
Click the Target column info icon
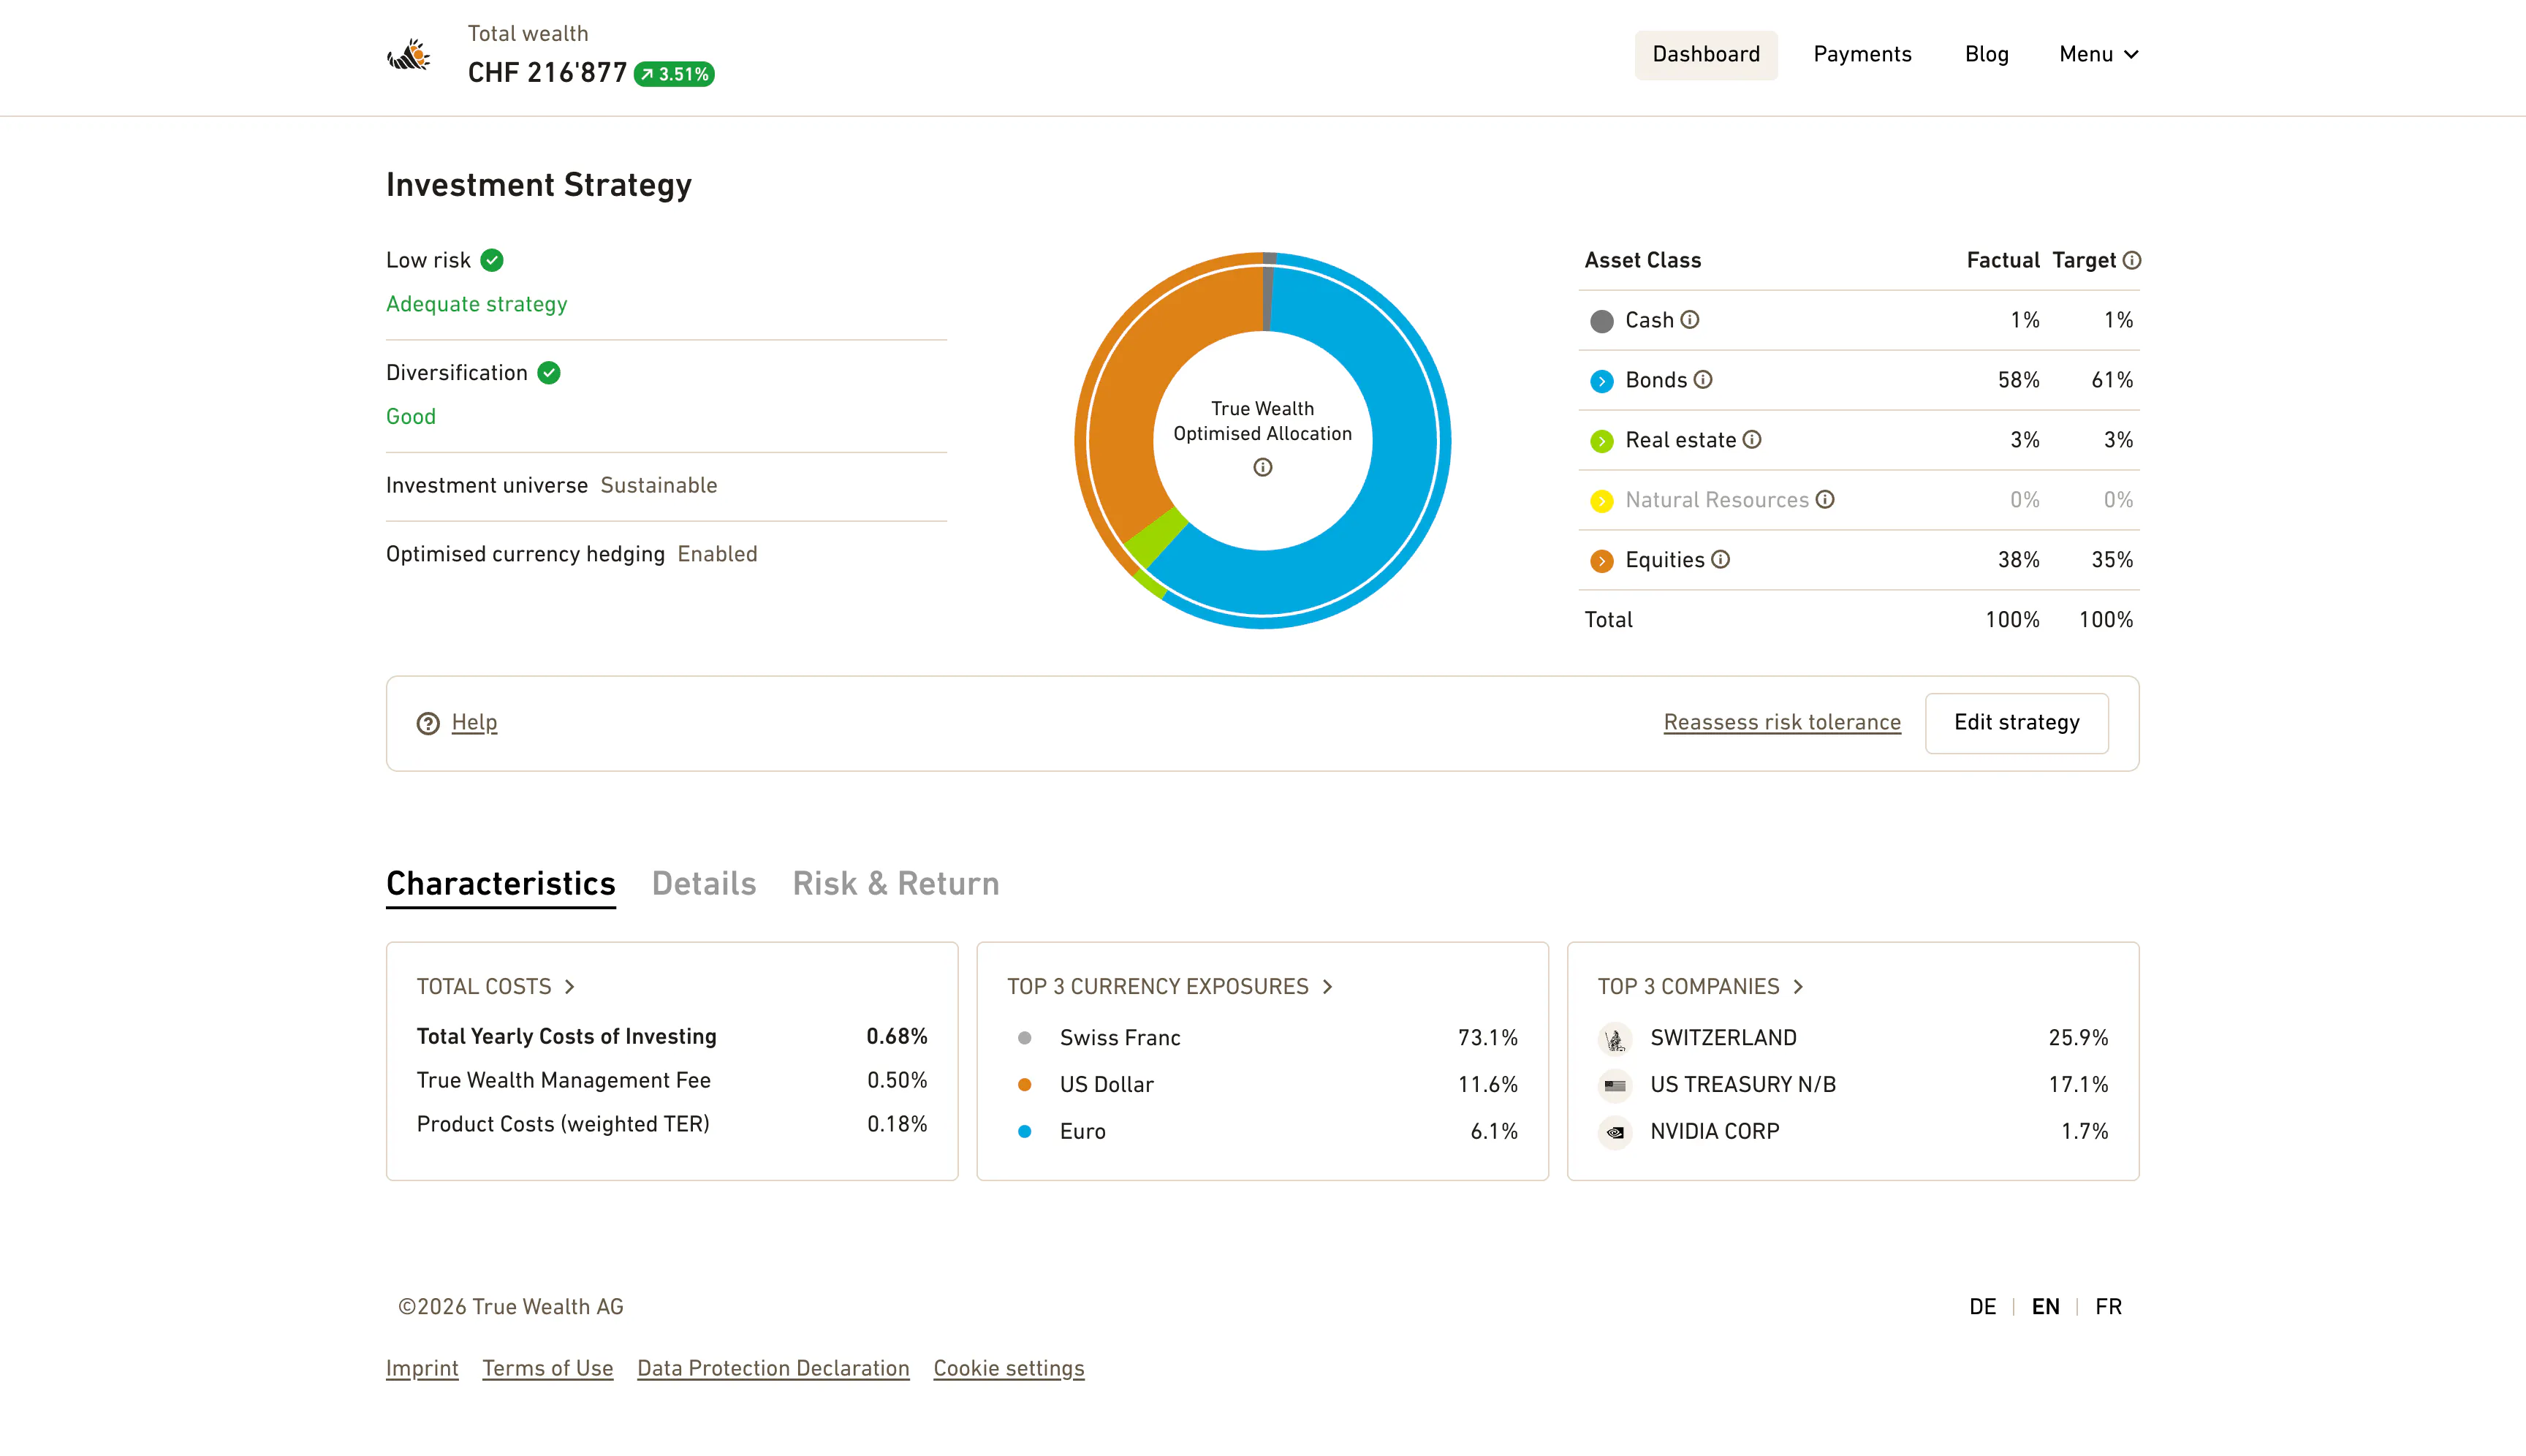(2132, 260)
